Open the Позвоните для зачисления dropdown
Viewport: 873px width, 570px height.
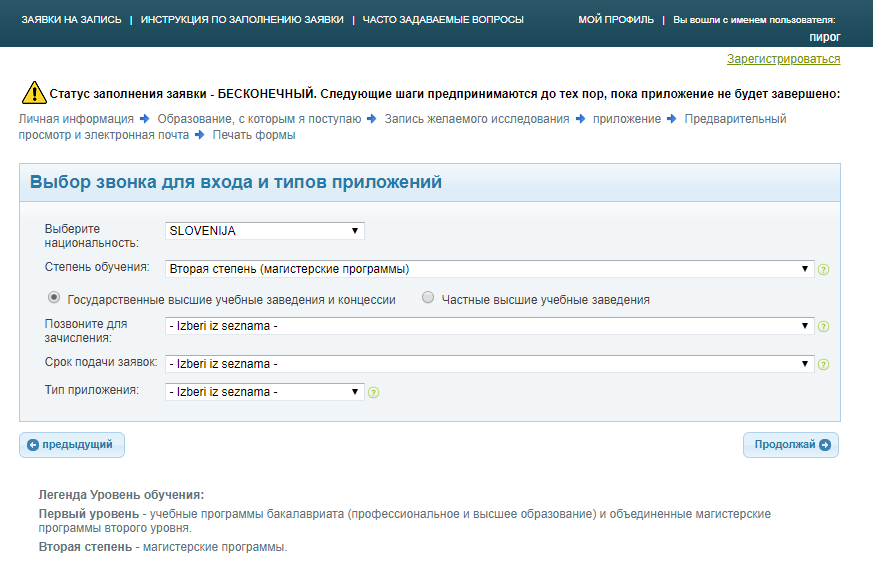pos(489,326)
